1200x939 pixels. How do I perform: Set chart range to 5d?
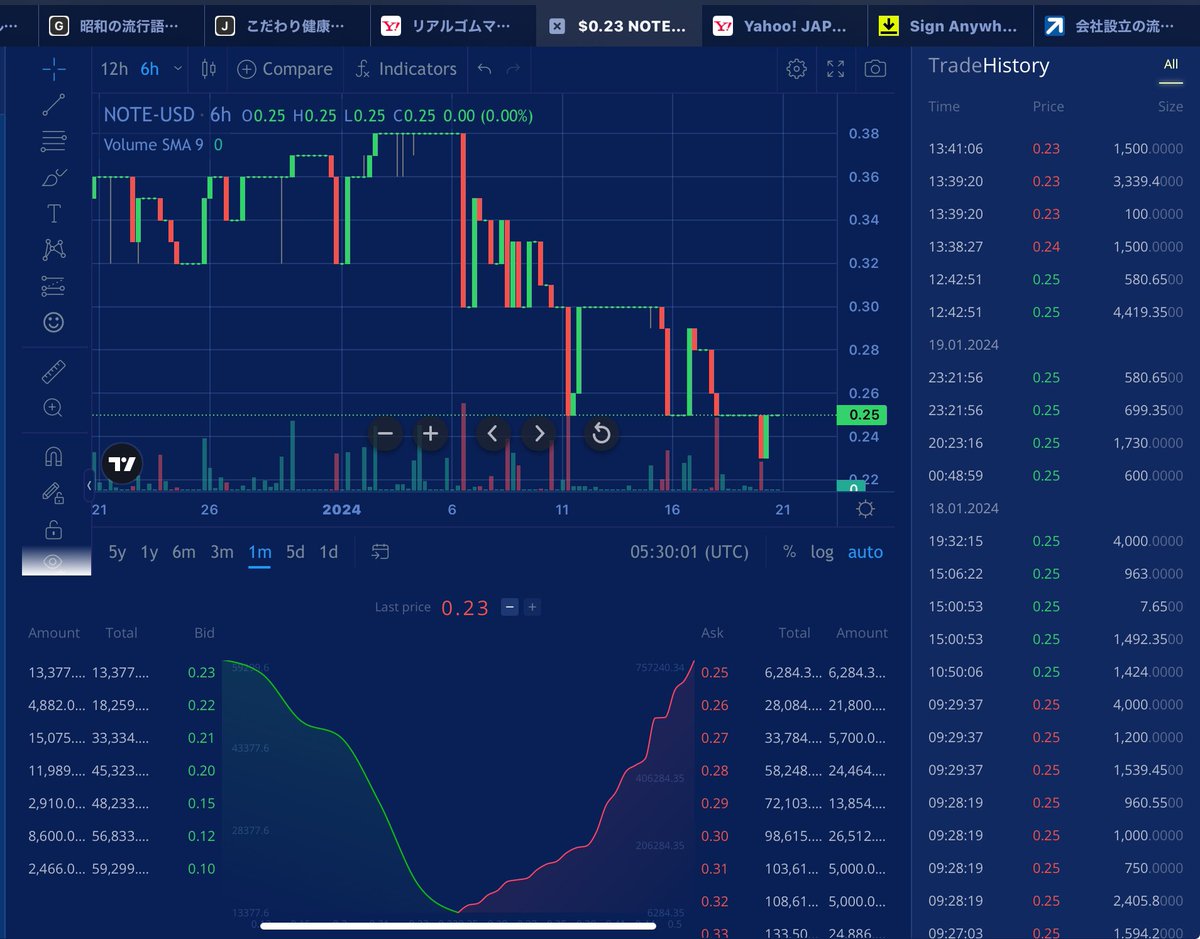point(295,552)
